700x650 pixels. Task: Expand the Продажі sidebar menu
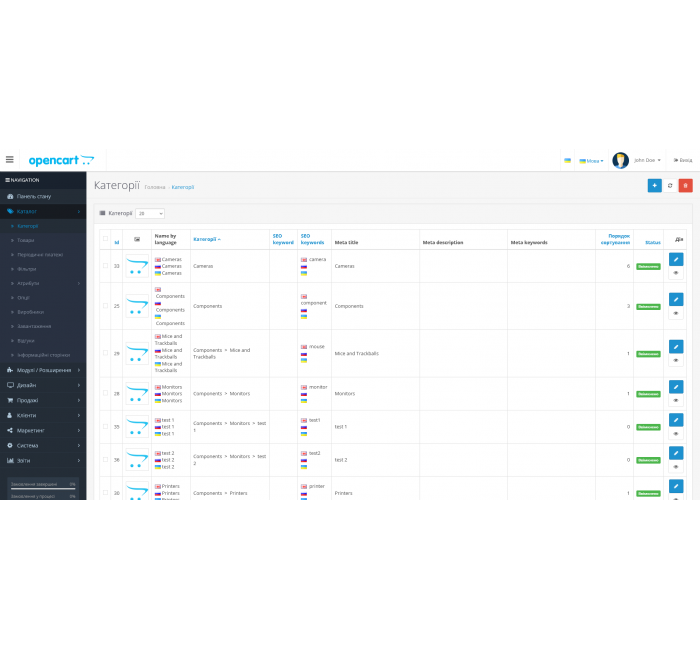click(x=43, y=400)
